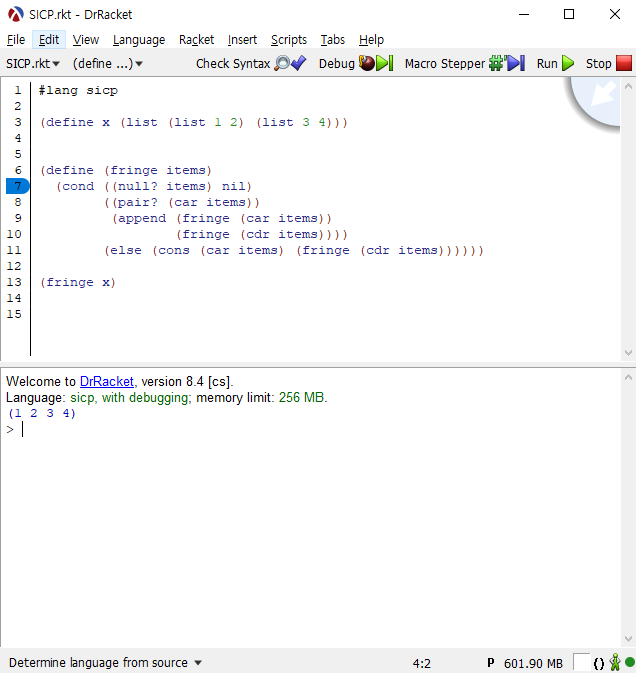Expand the (define ...) definitions dropdown
The height and width of the screenshot is (673, 636).
point(107,63)
